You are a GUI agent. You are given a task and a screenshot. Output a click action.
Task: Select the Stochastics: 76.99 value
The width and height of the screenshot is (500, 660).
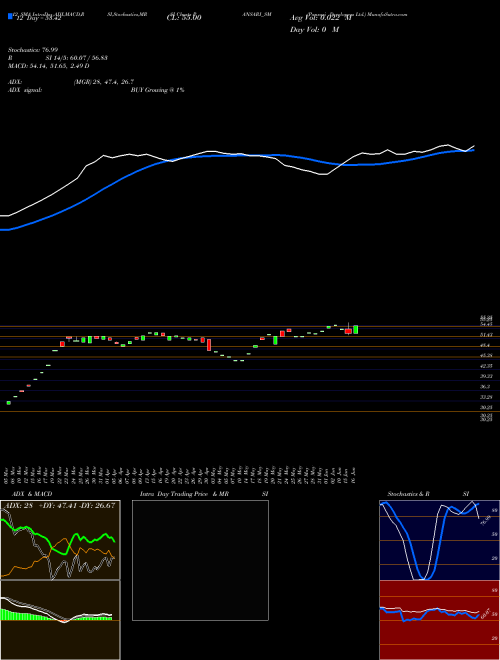point(35,50)
